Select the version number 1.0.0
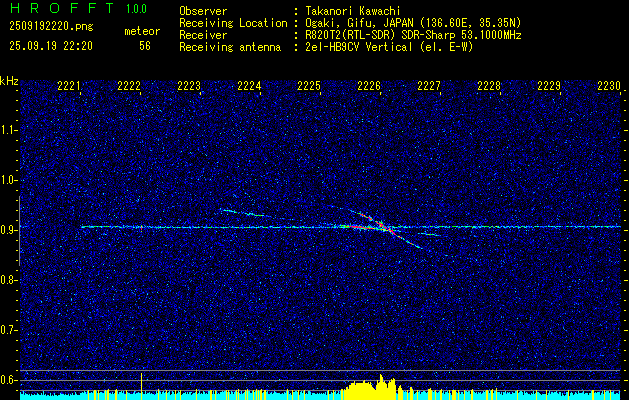The height and width of the screenshot is (400, 629). [136, 9]
